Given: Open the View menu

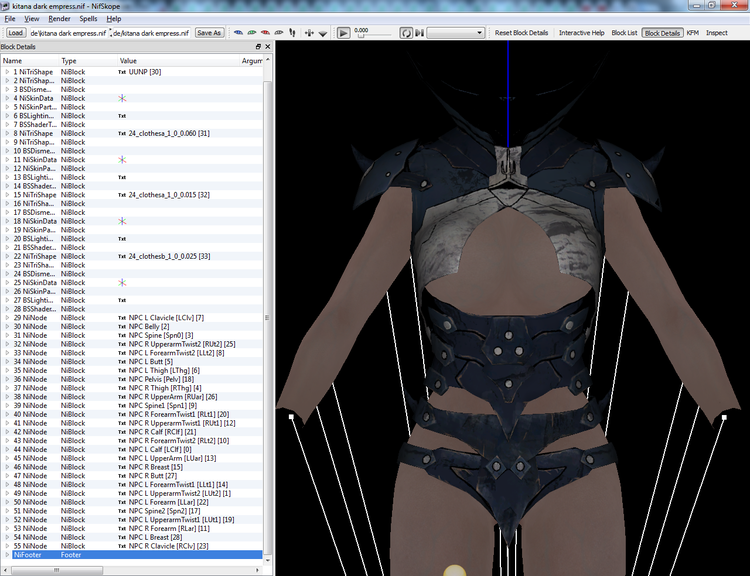Looking at the screenshot, I should [32, 19].
